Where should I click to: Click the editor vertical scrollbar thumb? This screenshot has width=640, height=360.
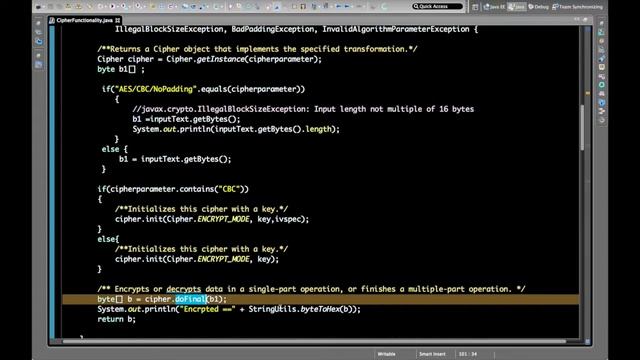coord(582,127)
